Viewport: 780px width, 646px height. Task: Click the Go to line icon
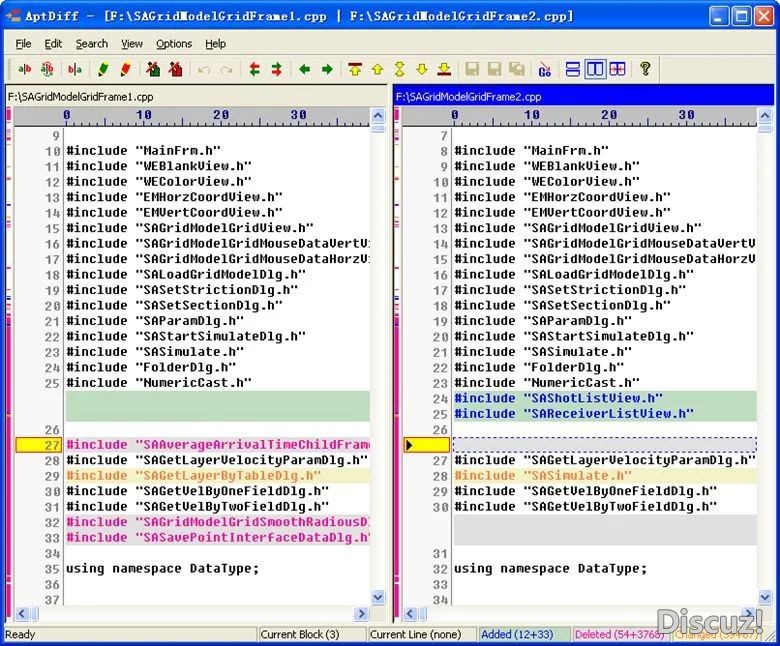click(545, 69)
